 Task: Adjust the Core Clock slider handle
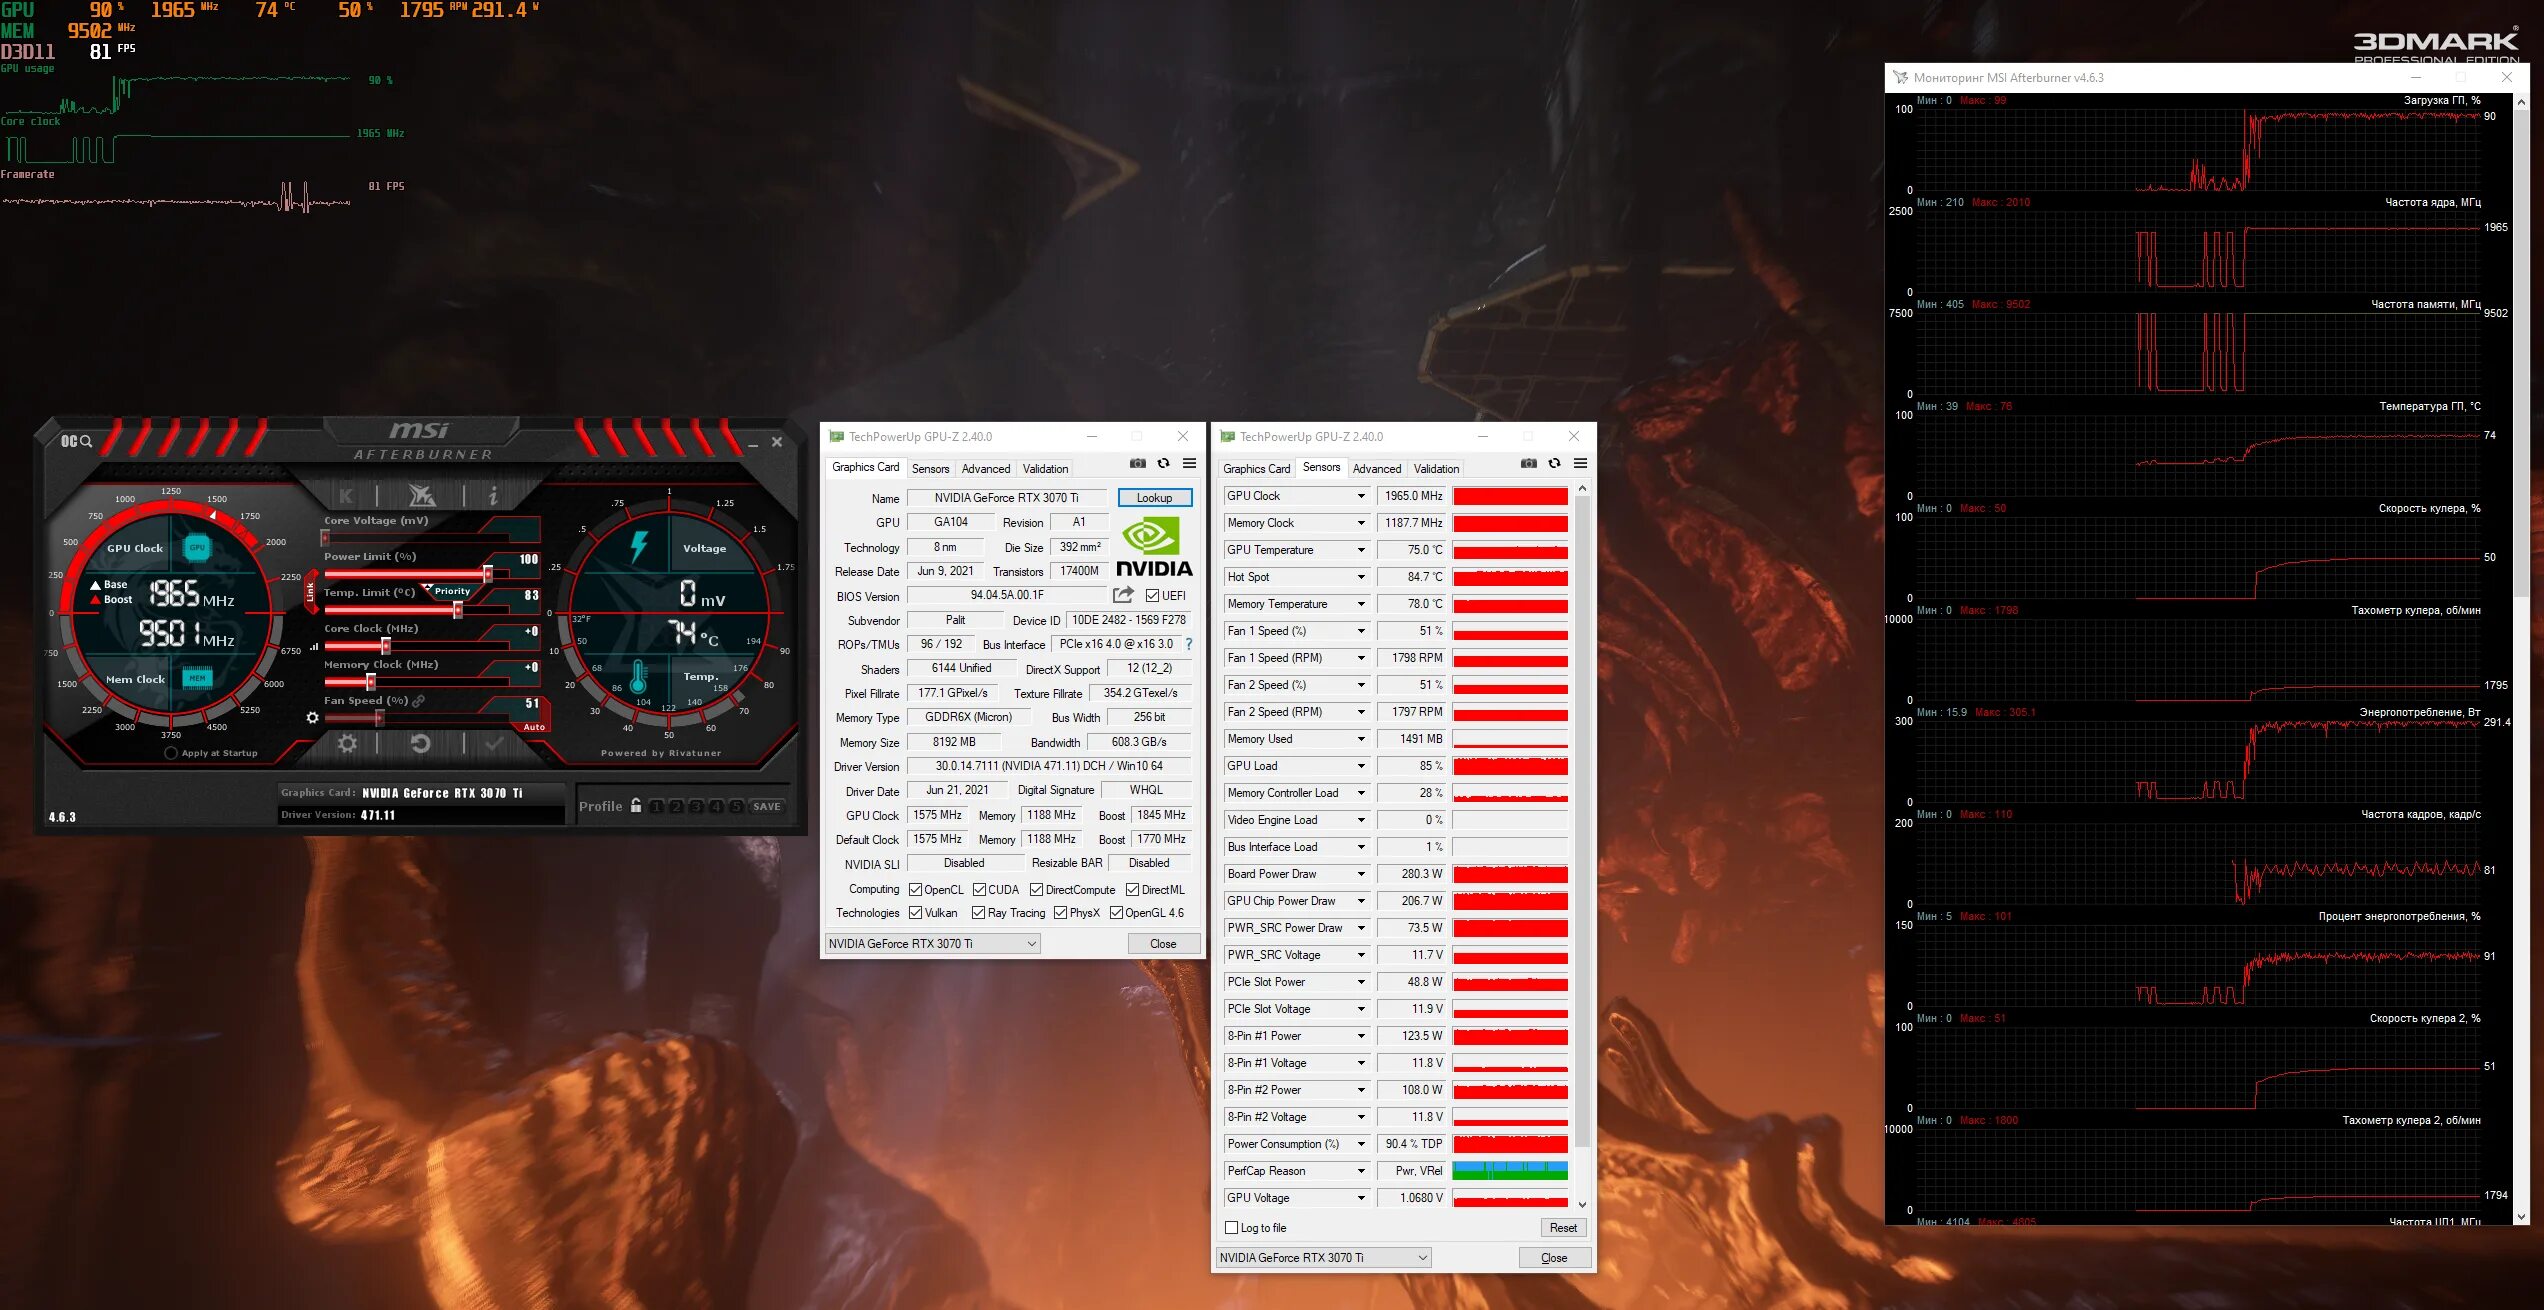(386, 646)
